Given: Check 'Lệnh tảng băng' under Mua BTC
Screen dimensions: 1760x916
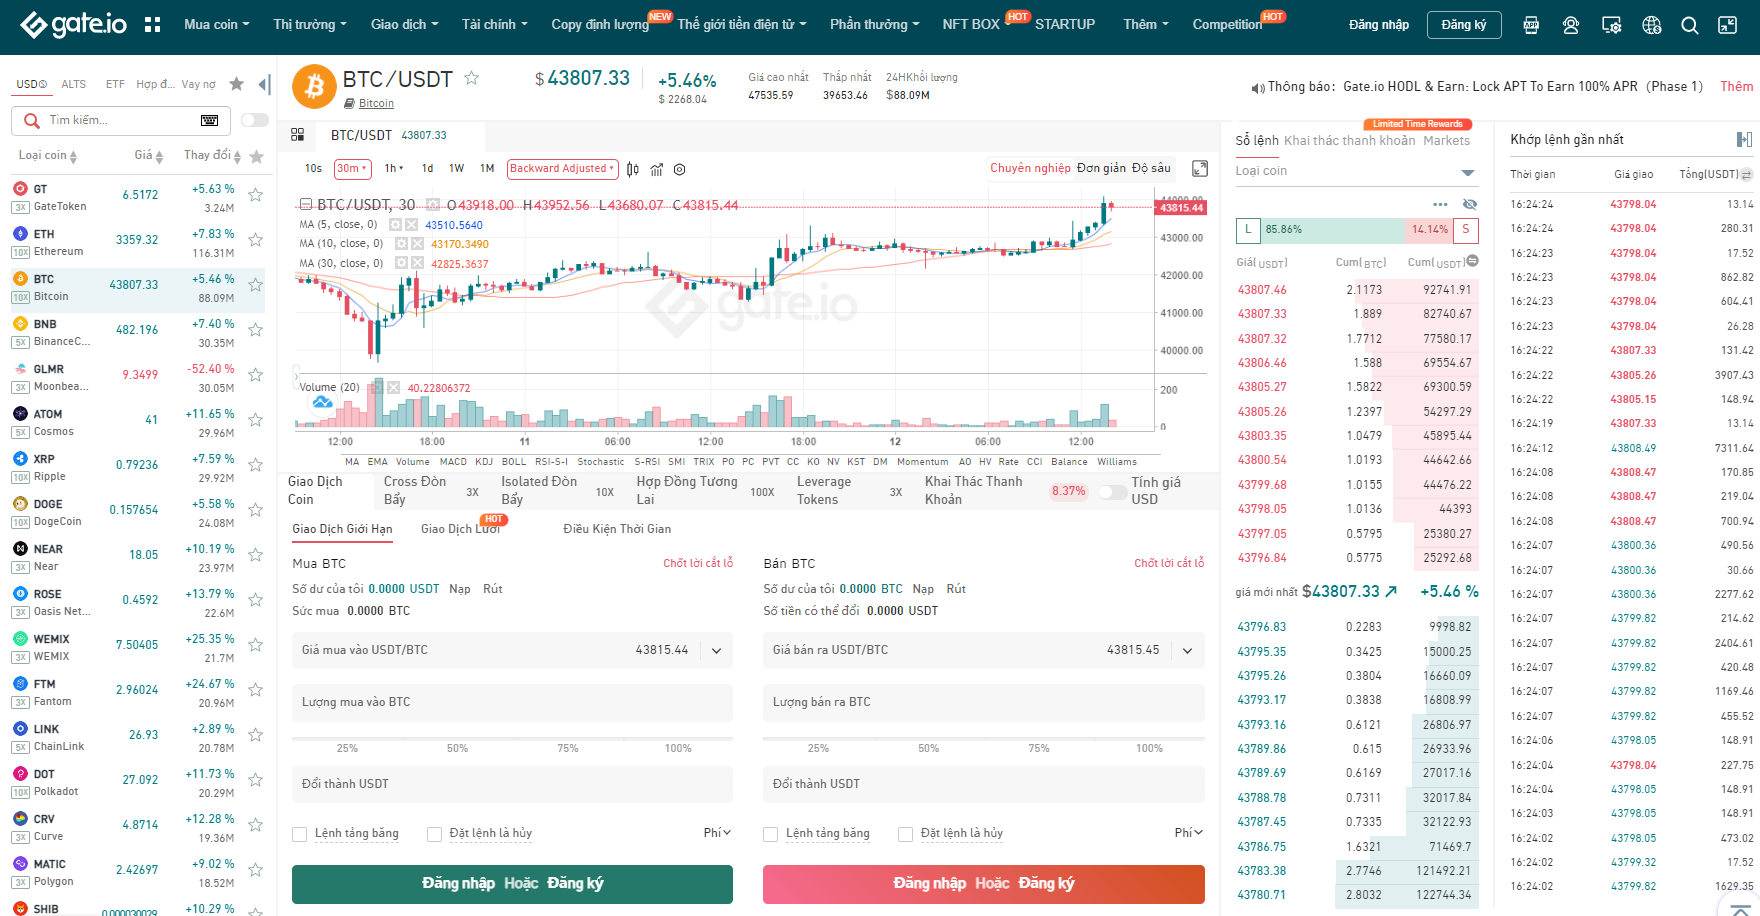Looking at the screenshot, I should point(299,834).
